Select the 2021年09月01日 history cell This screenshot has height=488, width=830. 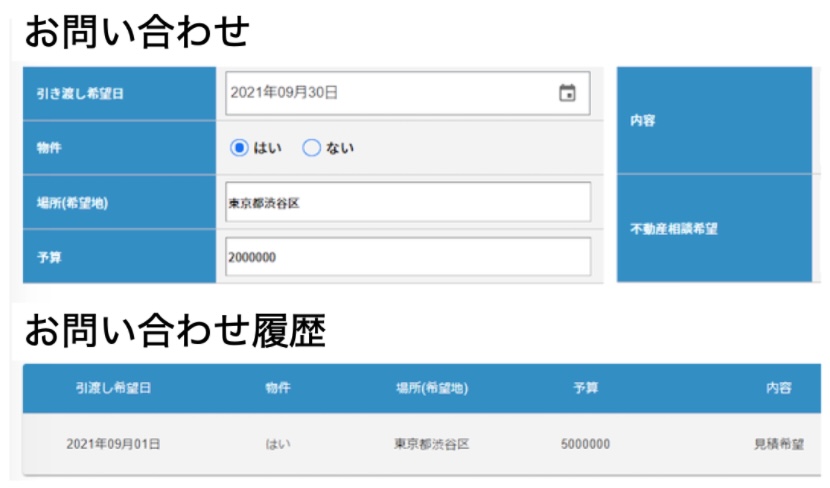tap(113, 444)
